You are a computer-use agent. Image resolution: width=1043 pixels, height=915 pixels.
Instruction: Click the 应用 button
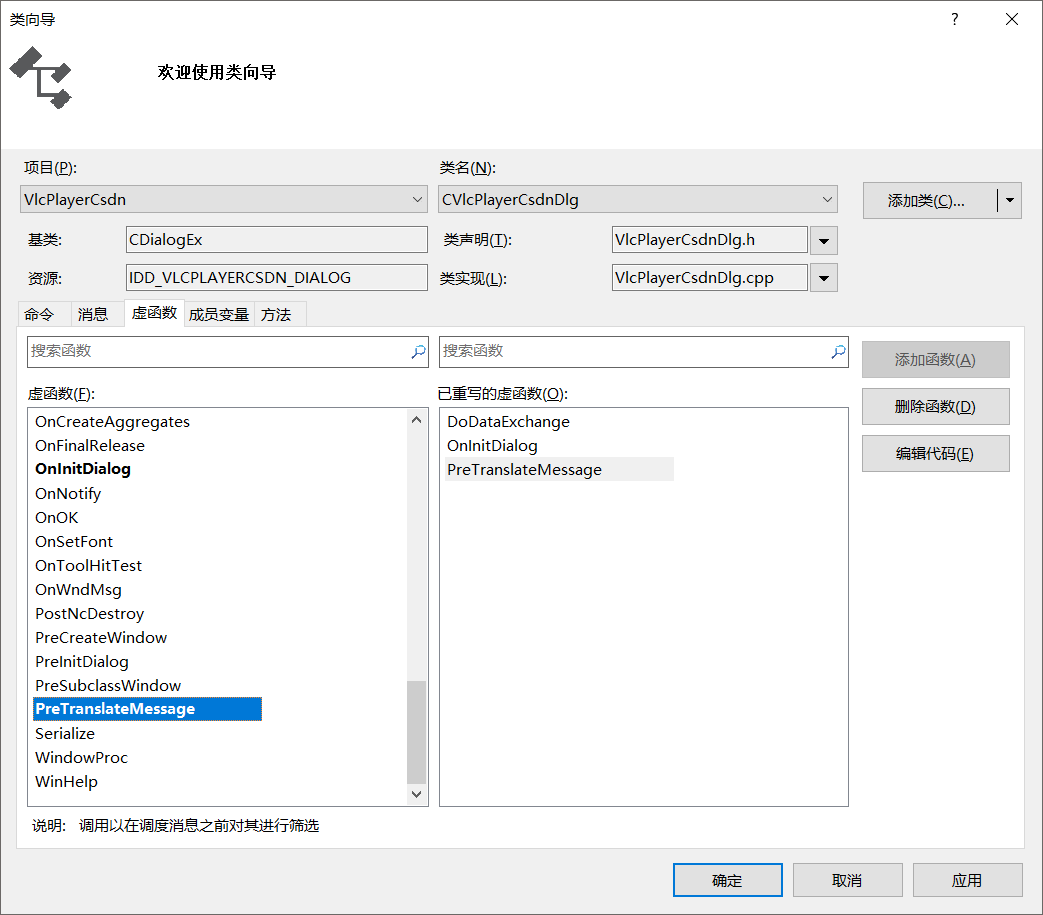(967, 880)
